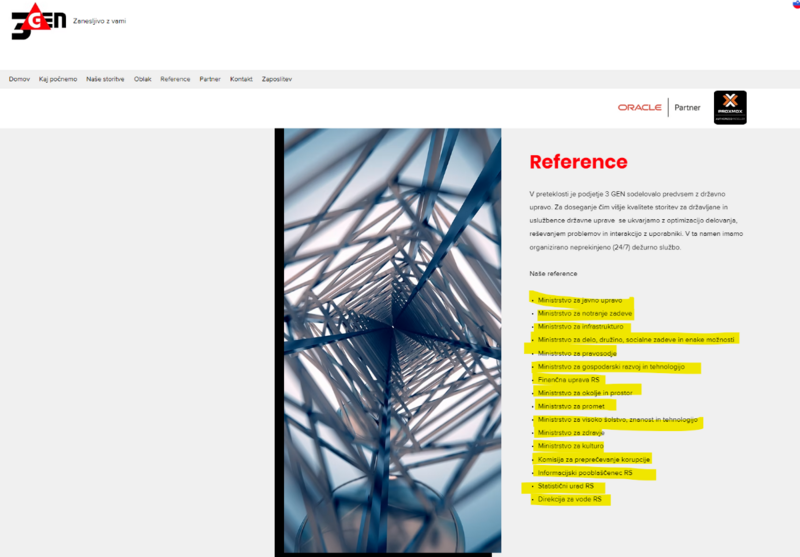Click the red Reference heading
Viewport: 800px width, 557px height.
[579, 162]
